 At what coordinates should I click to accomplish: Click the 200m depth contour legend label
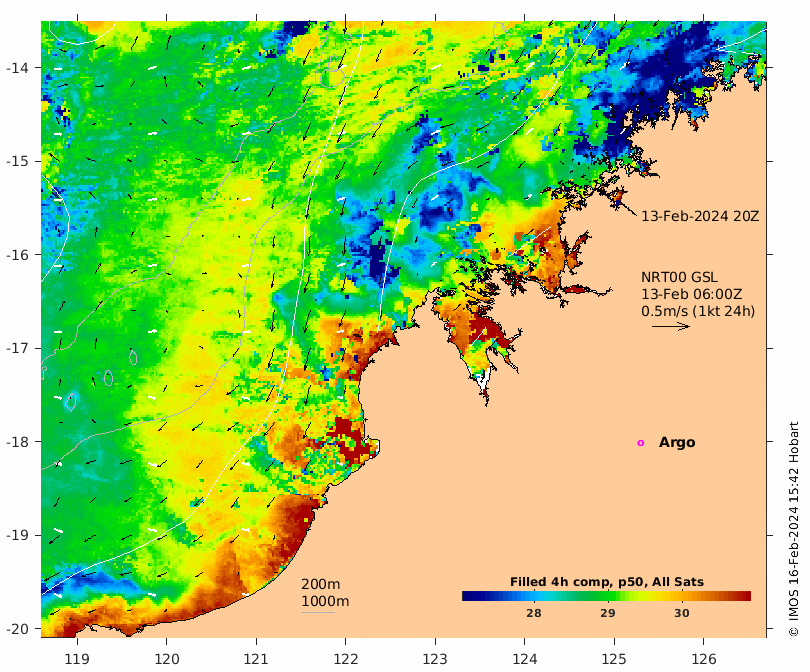pos(320,584)
